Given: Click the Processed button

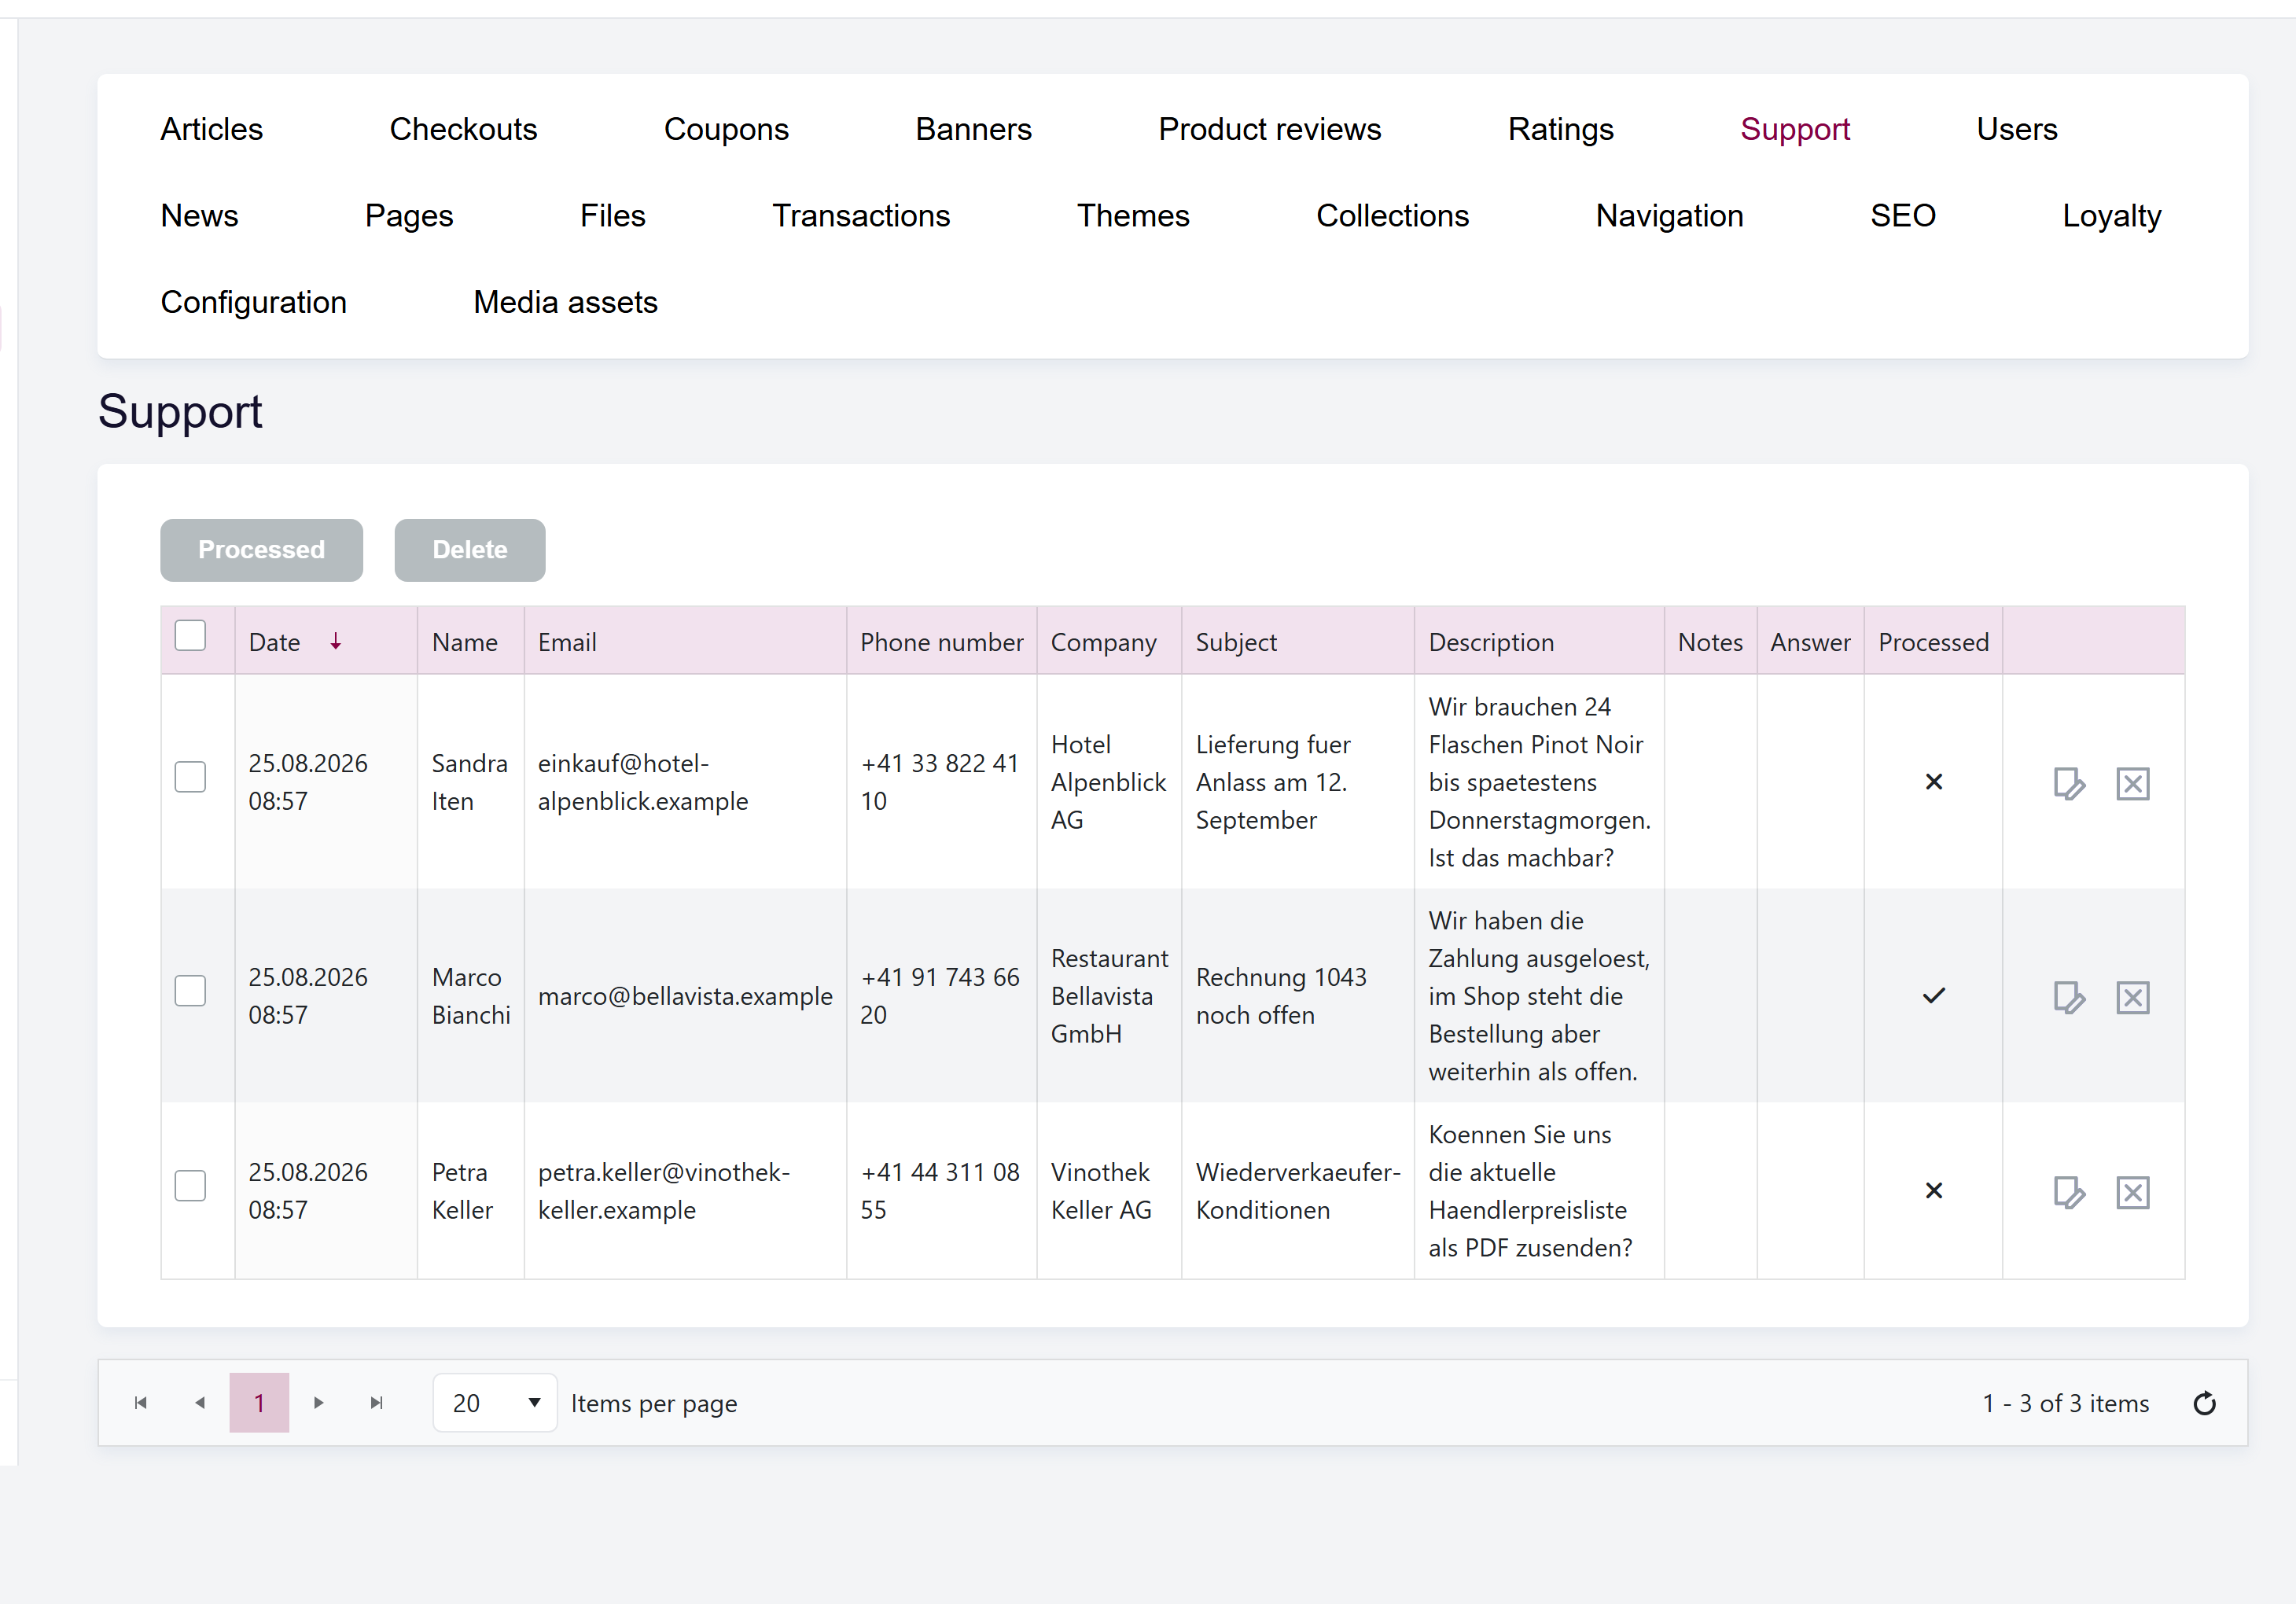Looking at the screenshot, I should pyautogui.click(x=262, y=550).
